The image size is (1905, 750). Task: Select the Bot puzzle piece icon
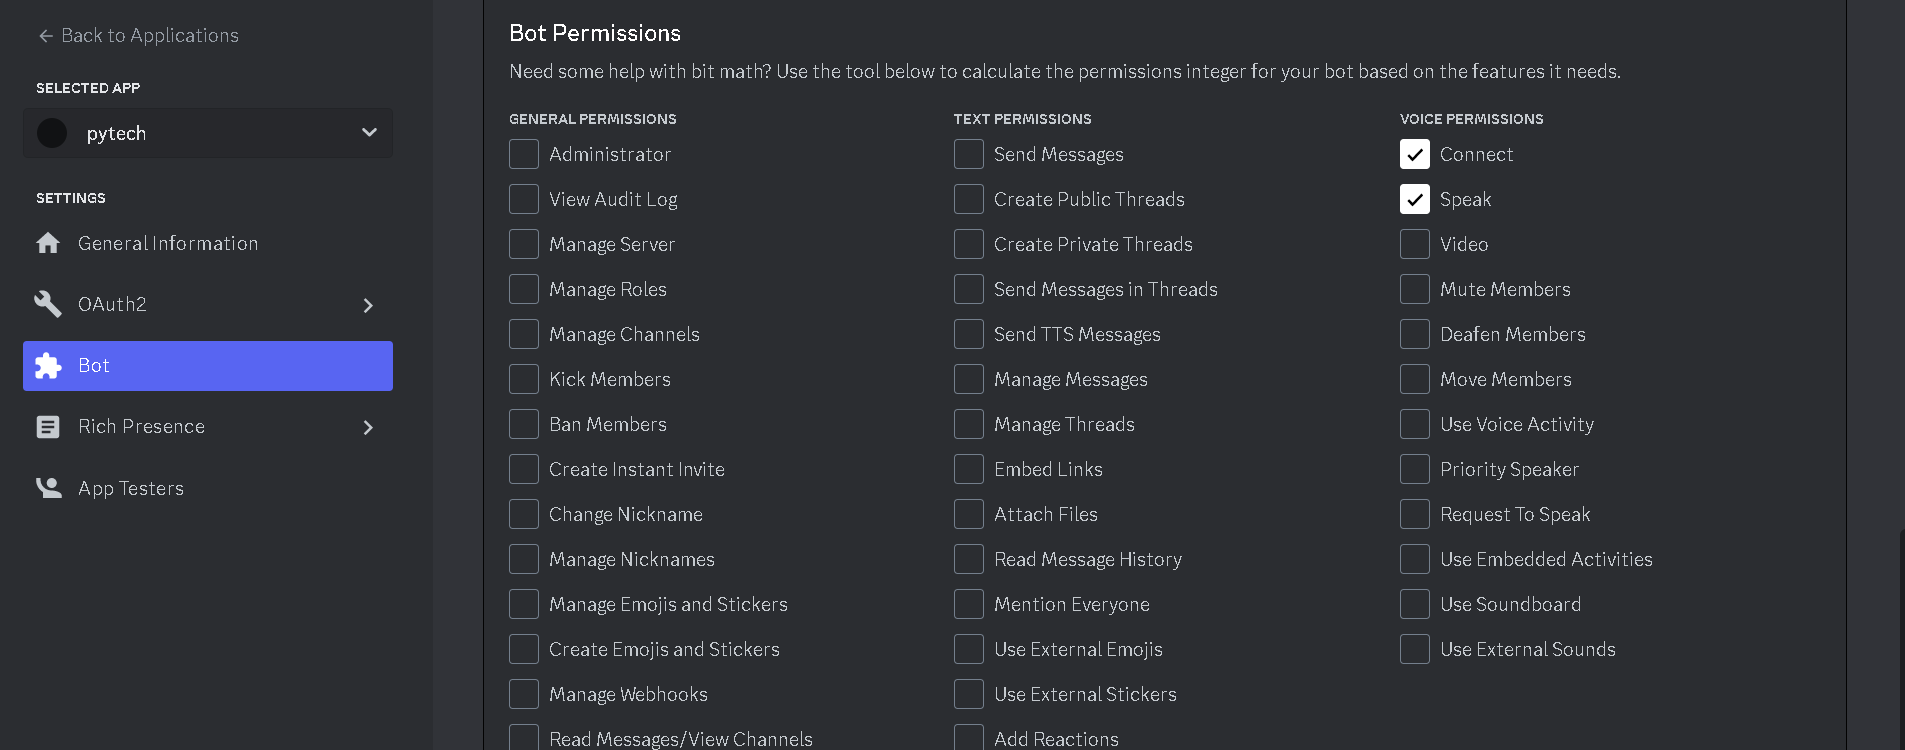(x=48, y=366)
